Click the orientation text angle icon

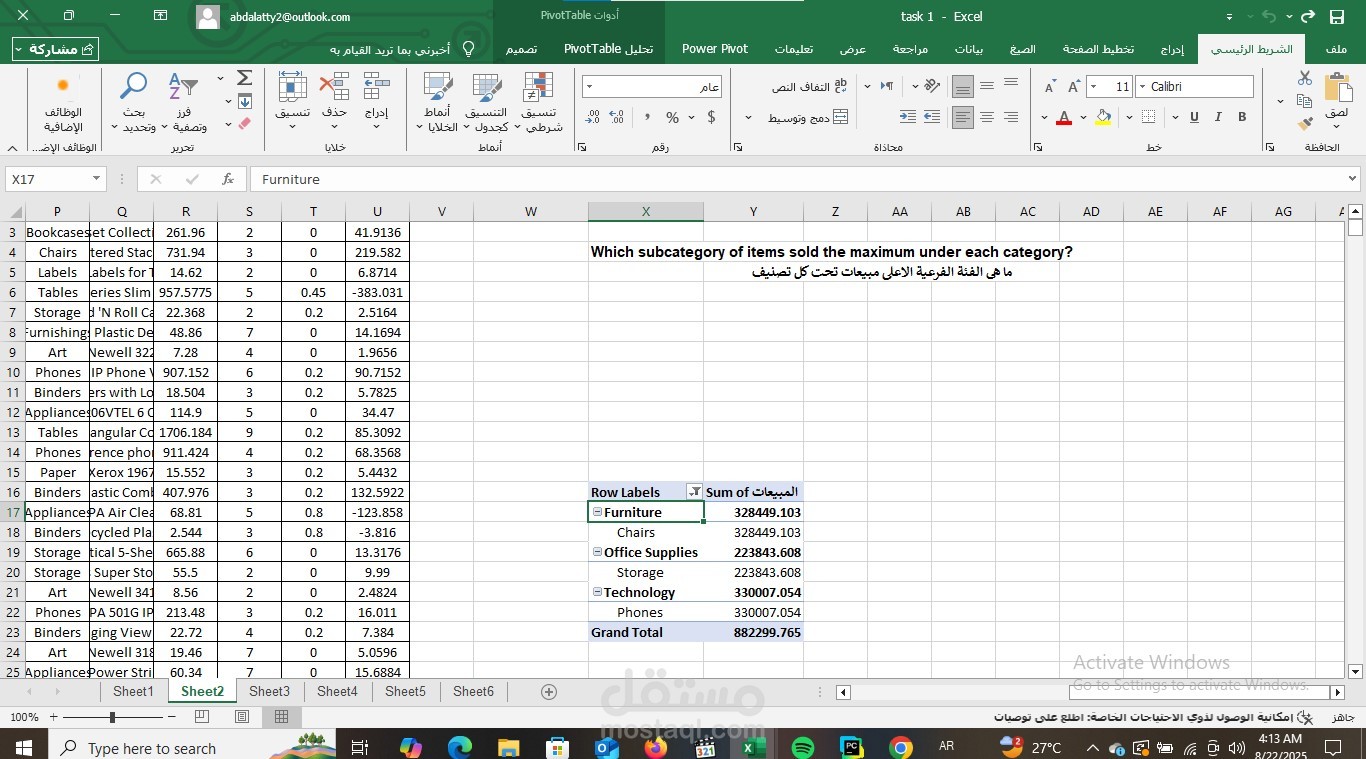931,86
